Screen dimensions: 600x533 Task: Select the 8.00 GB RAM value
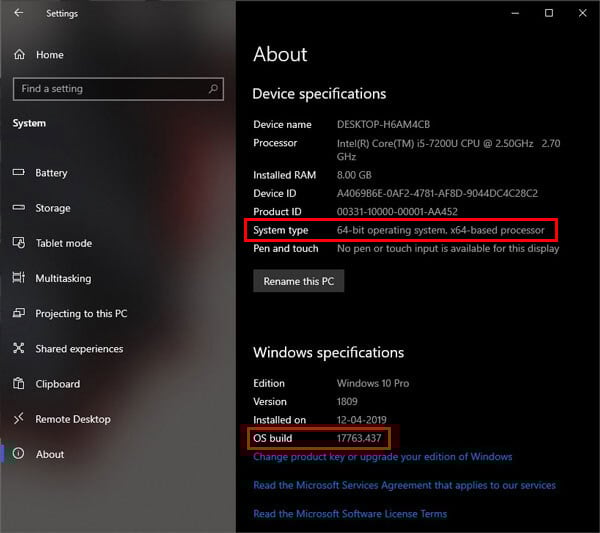tap(354, 175)
